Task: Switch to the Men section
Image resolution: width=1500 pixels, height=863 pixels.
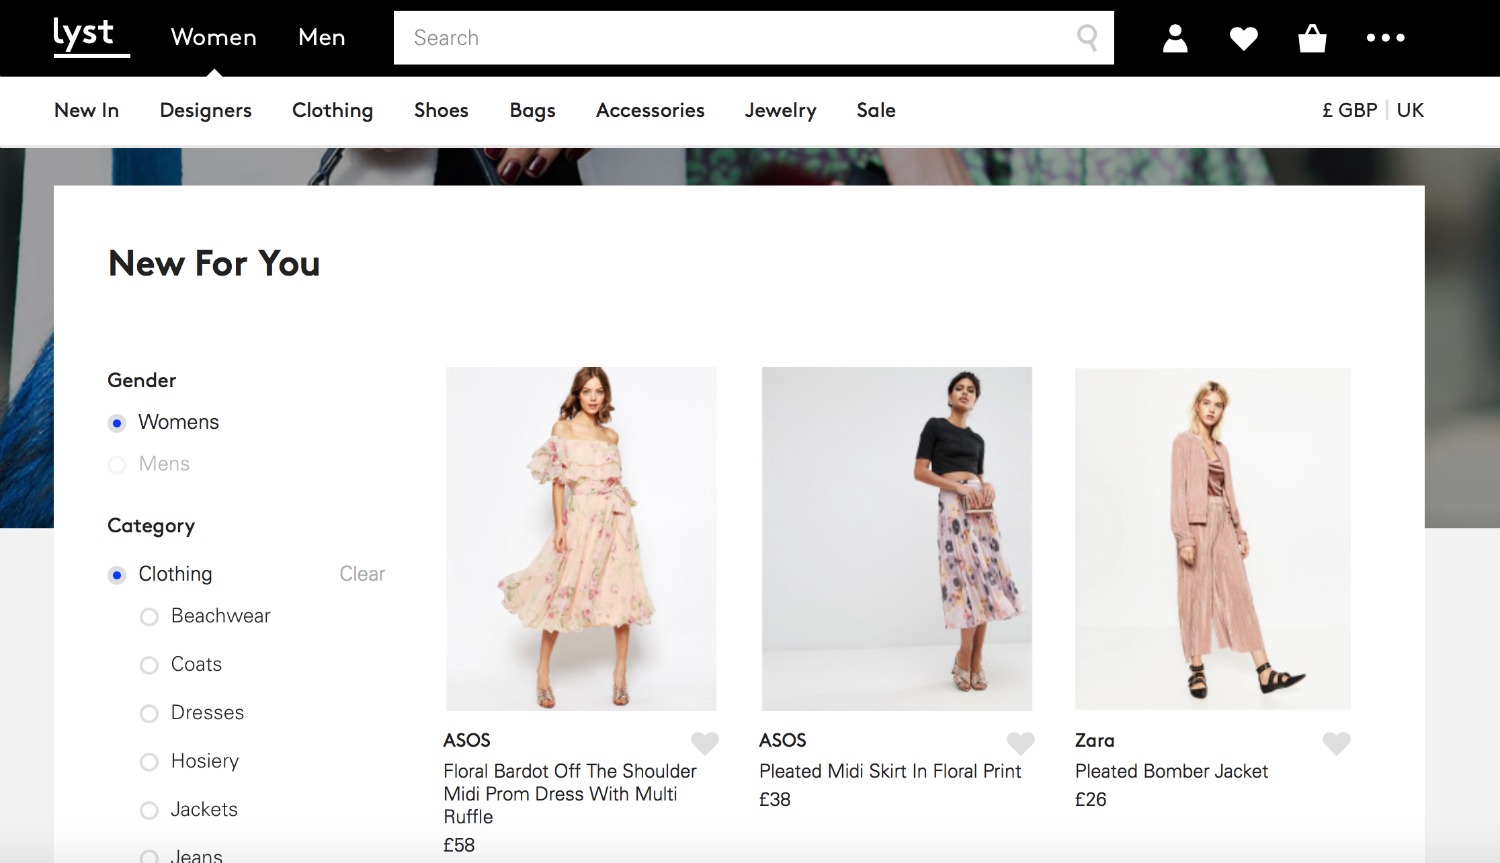Action: 321,37
